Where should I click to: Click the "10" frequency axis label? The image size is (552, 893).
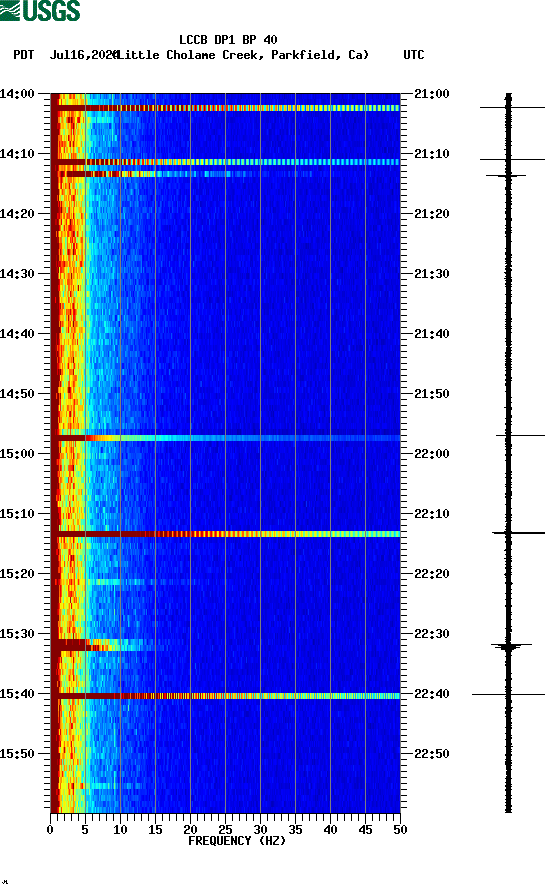tap(120, 830)
